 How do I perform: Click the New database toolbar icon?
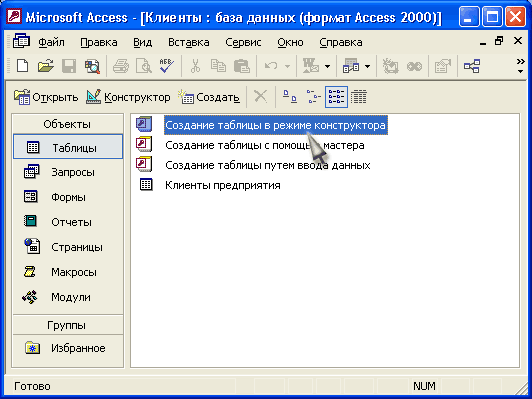tap(22, 65)
